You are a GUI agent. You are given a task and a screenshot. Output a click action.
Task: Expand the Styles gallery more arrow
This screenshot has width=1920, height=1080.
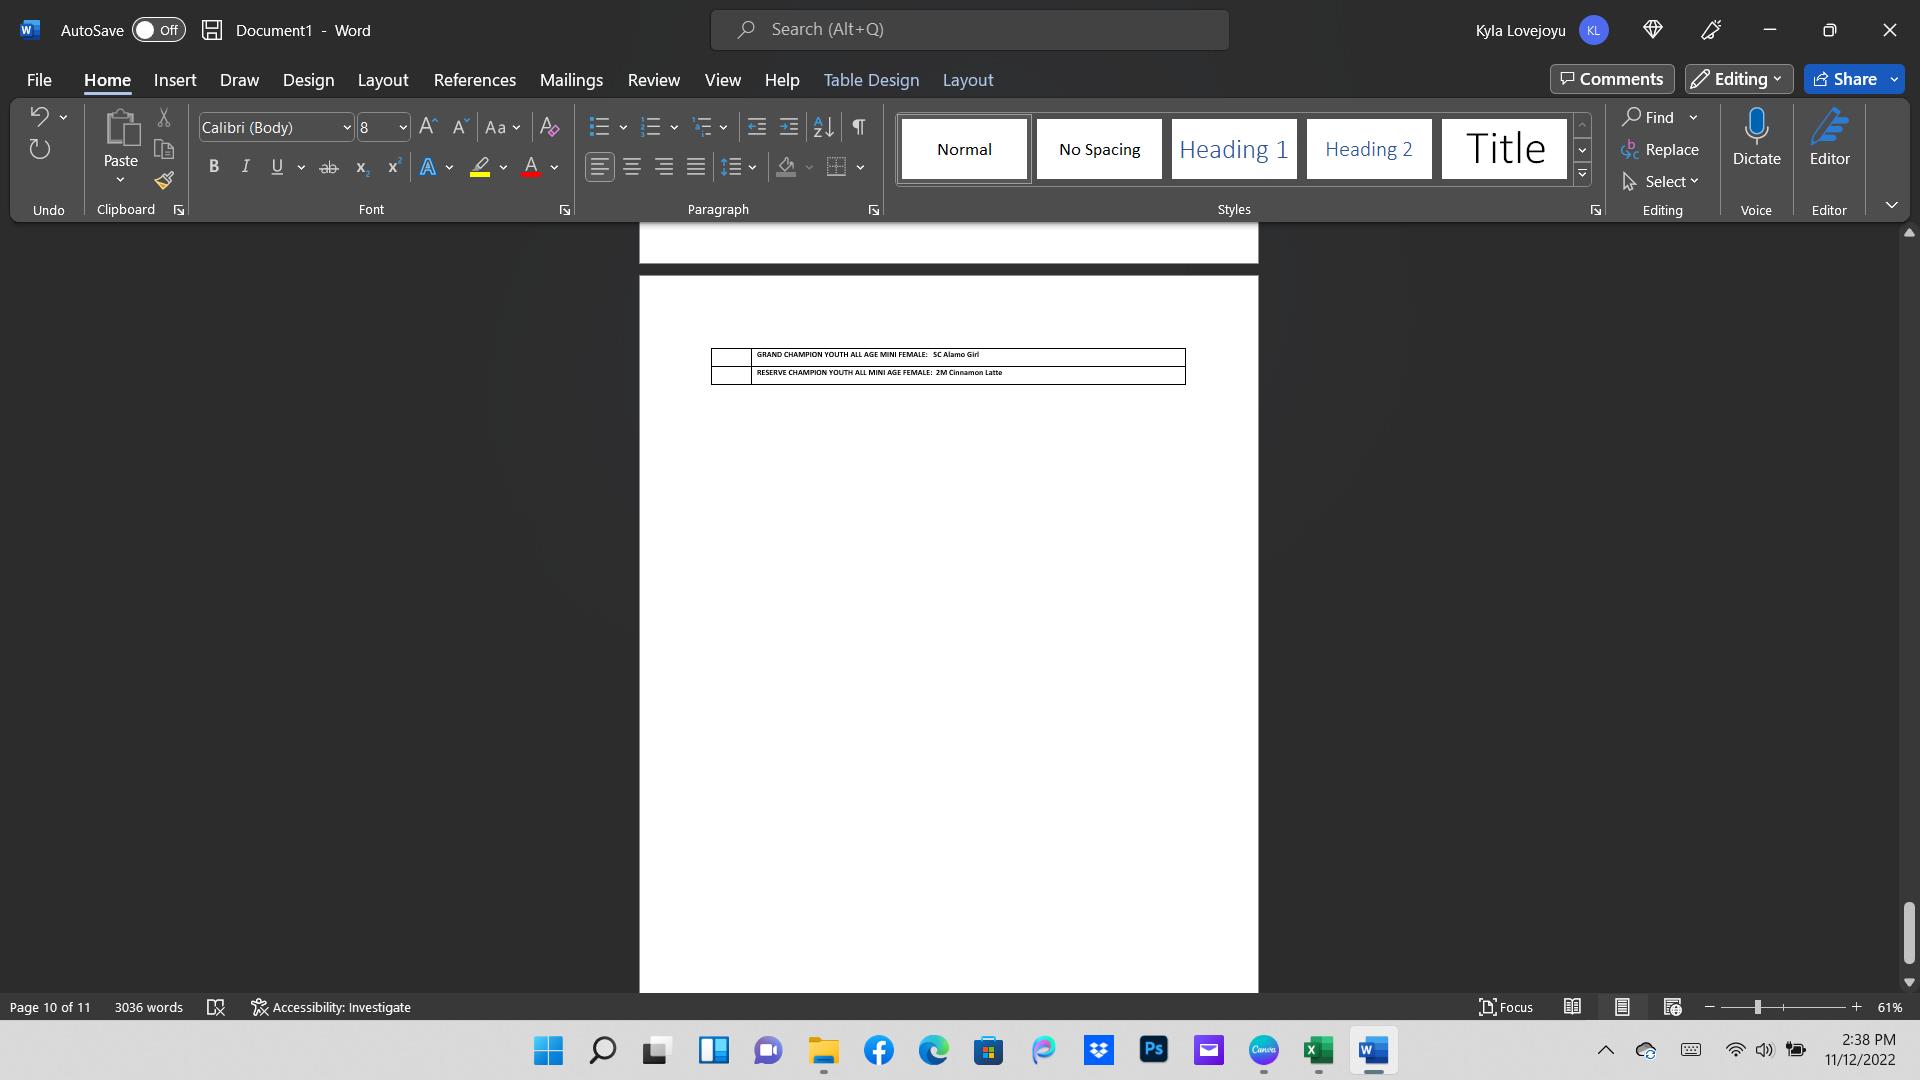pos(1582,174)
